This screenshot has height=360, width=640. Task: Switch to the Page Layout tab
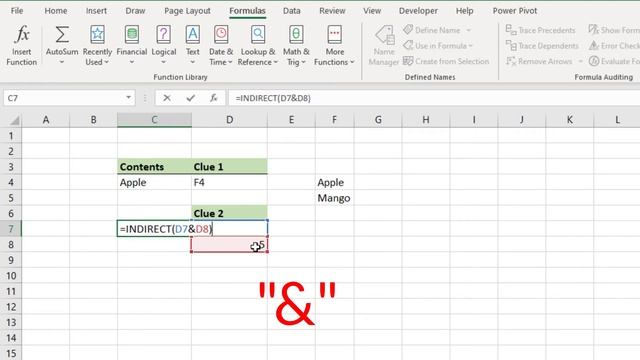click(x=187, y=11)
